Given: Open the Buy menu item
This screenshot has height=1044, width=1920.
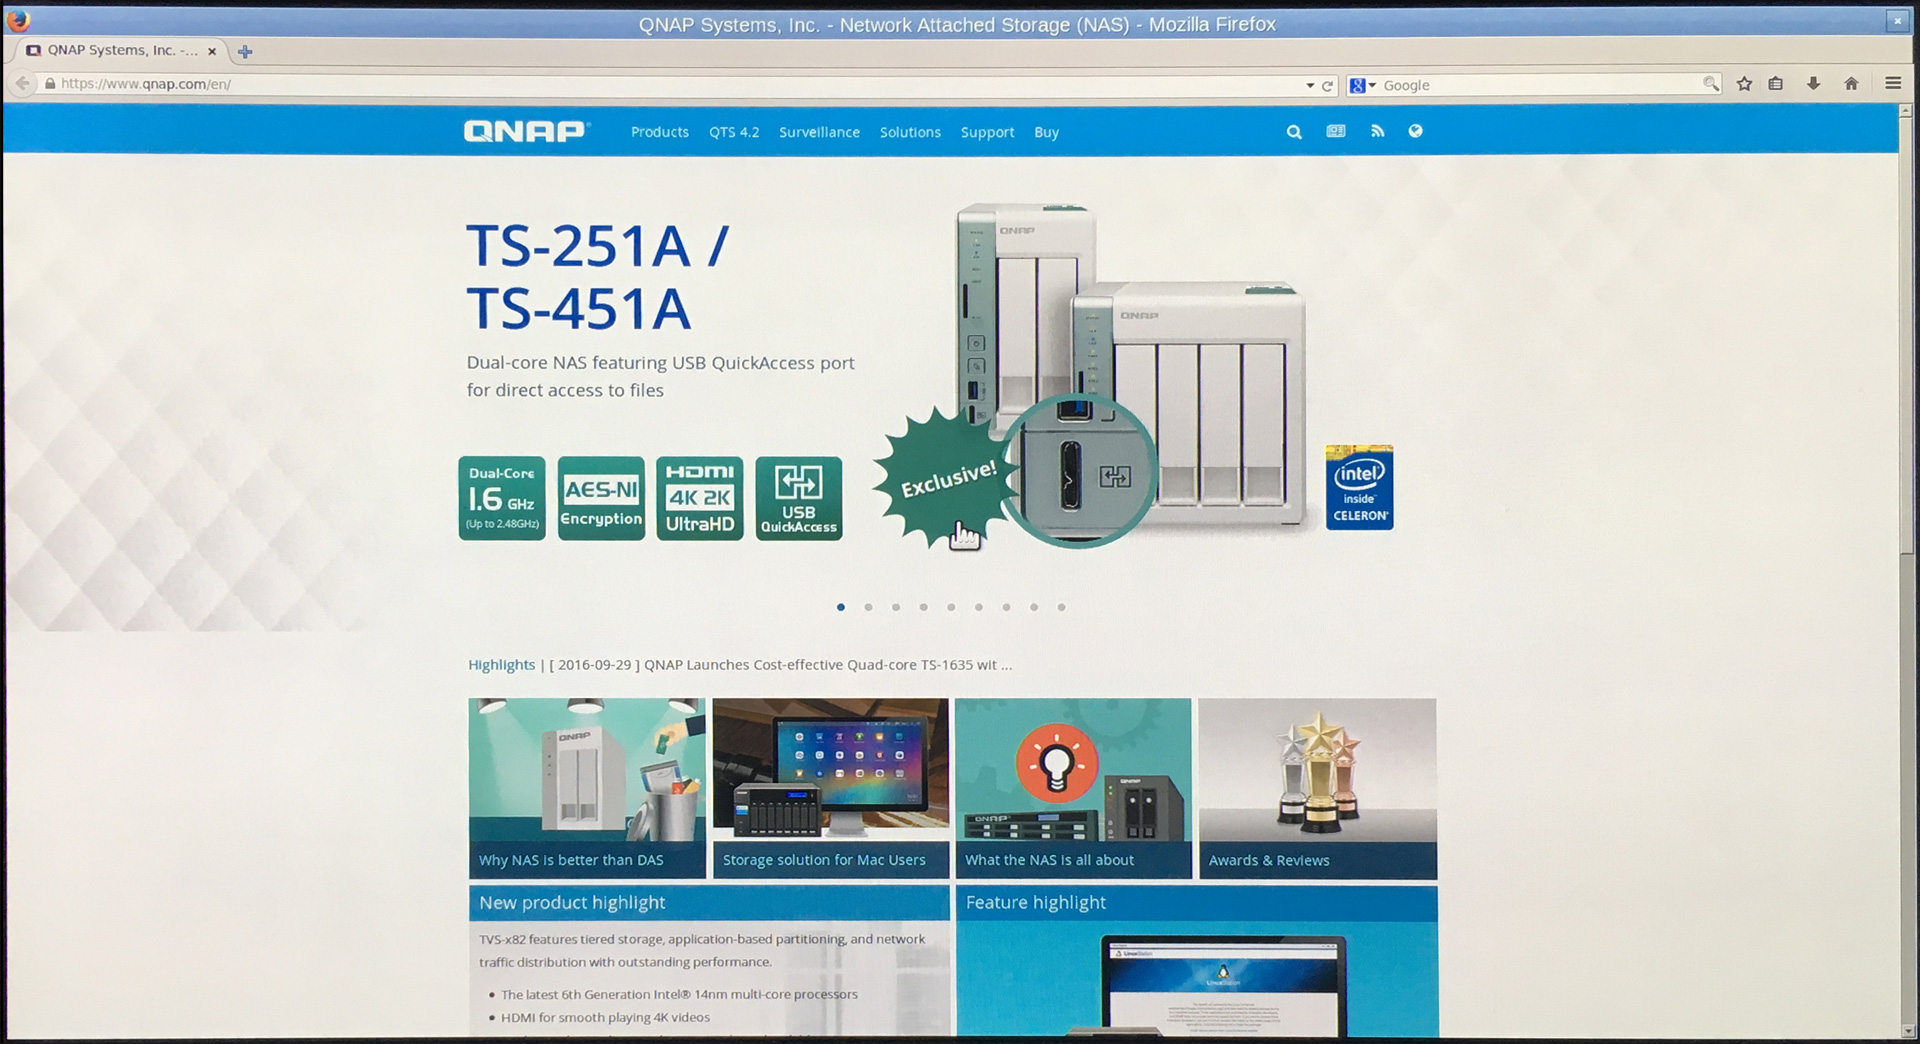Looking at the screenshot, I should pyautogui.click(x=1046, y=132).
